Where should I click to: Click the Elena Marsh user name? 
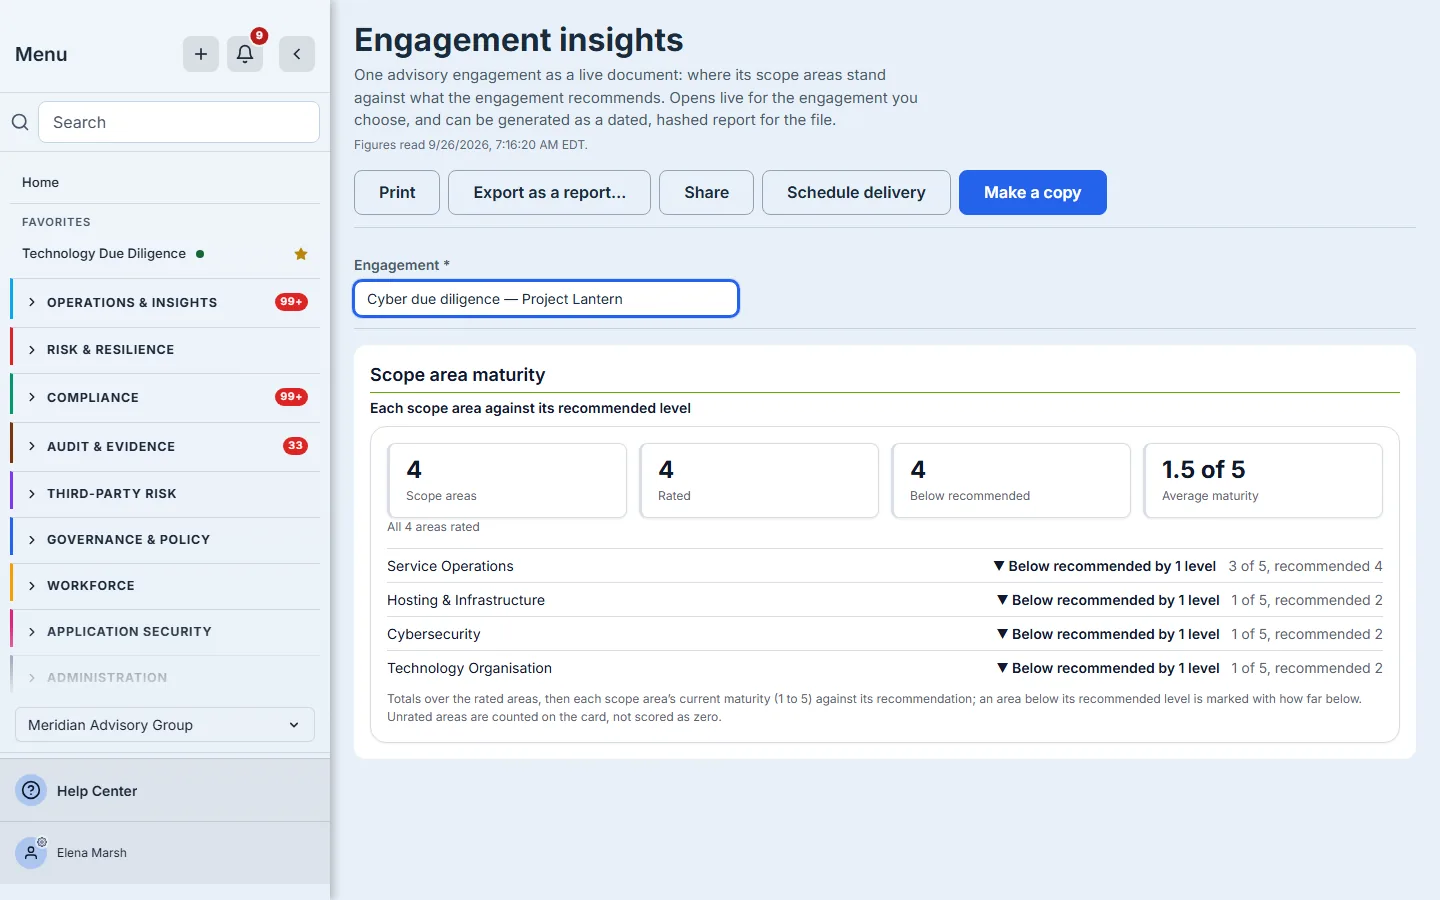coord(92,853)
